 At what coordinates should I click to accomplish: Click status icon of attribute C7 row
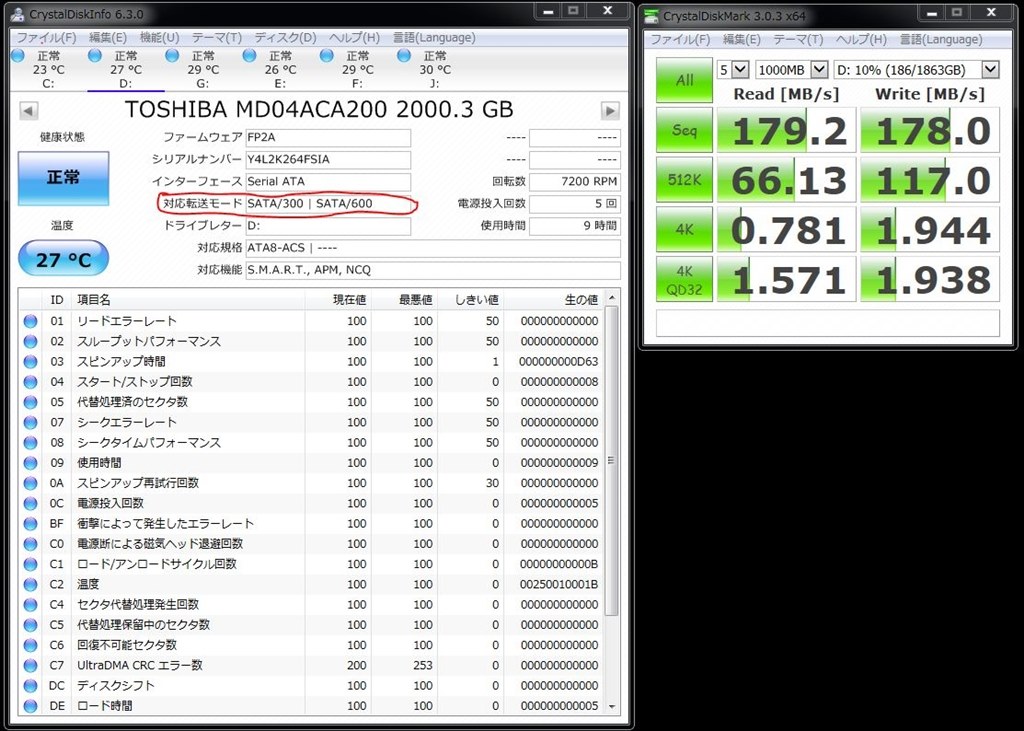(30, 665)
